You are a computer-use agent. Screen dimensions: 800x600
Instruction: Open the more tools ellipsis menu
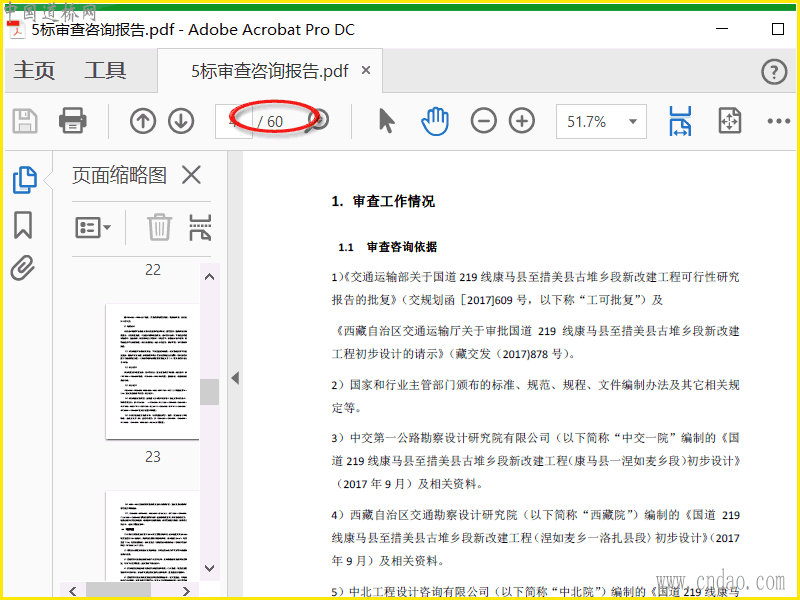pyautogui.click(x=779, y=121)
